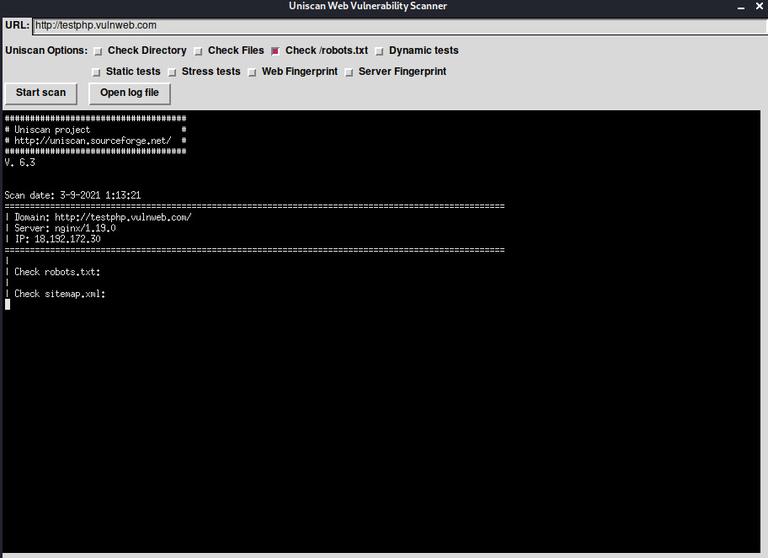
Task: Close the Uniscan scanner window
Action: pos(759,6)
